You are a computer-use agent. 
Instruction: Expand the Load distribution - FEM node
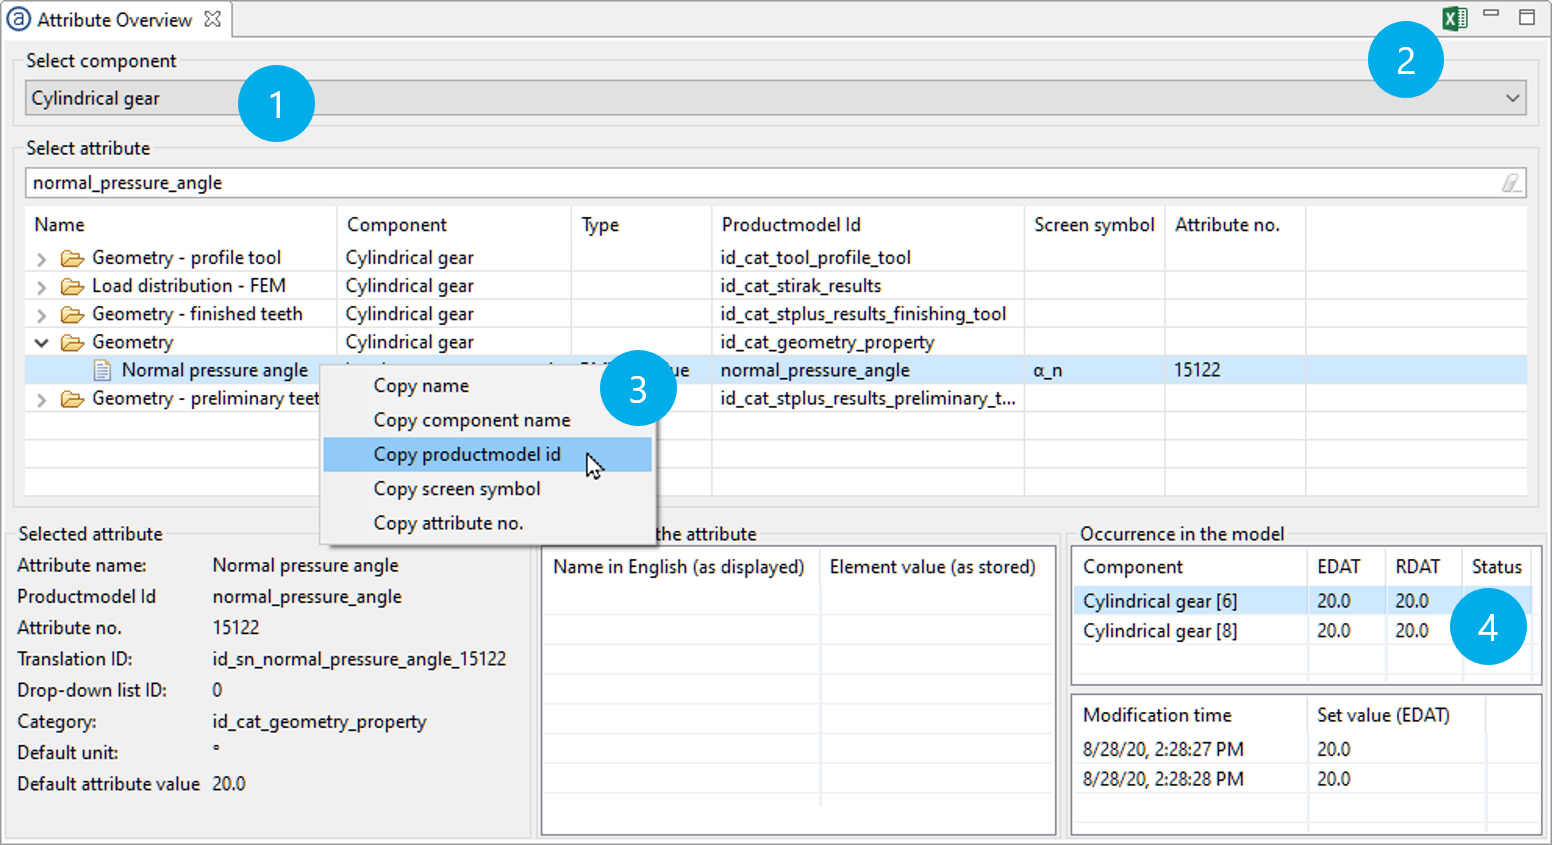pos(41,287)
